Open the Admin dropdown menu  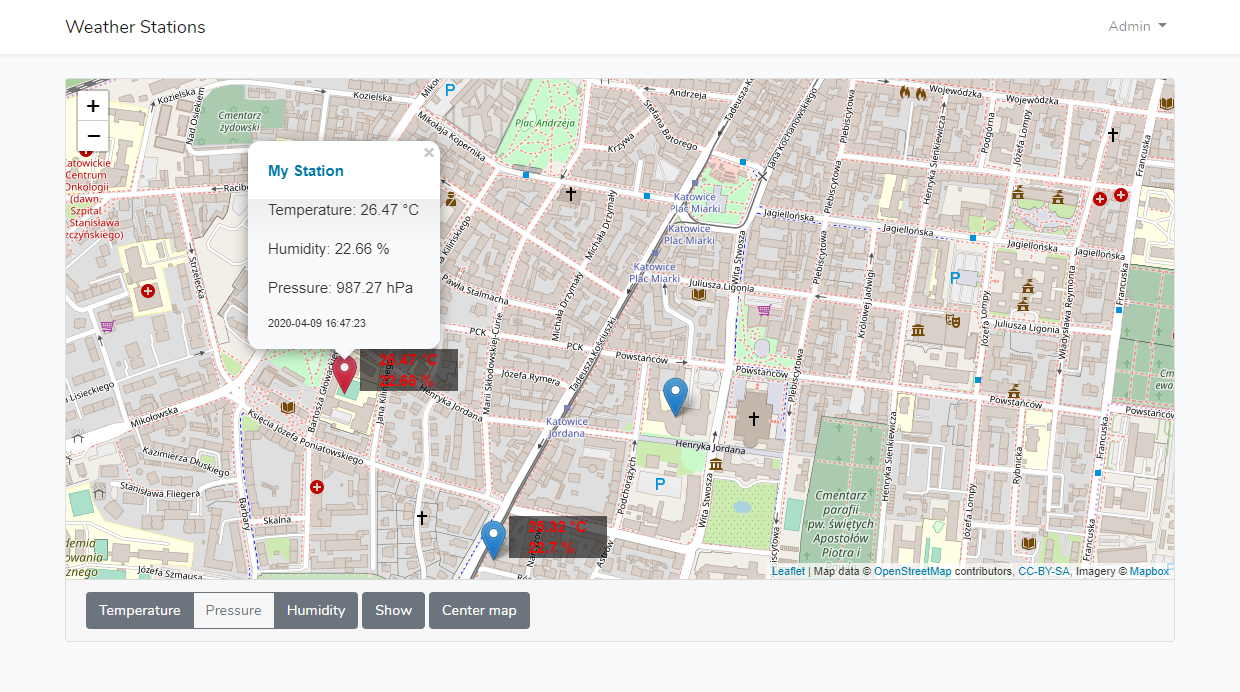pos(1138,27)
